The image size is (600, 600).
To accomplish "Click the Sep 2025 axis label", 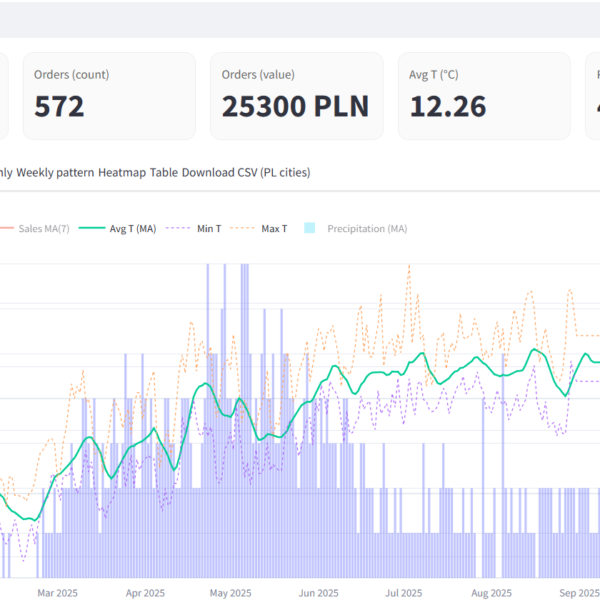I will (x=576, y=592).
